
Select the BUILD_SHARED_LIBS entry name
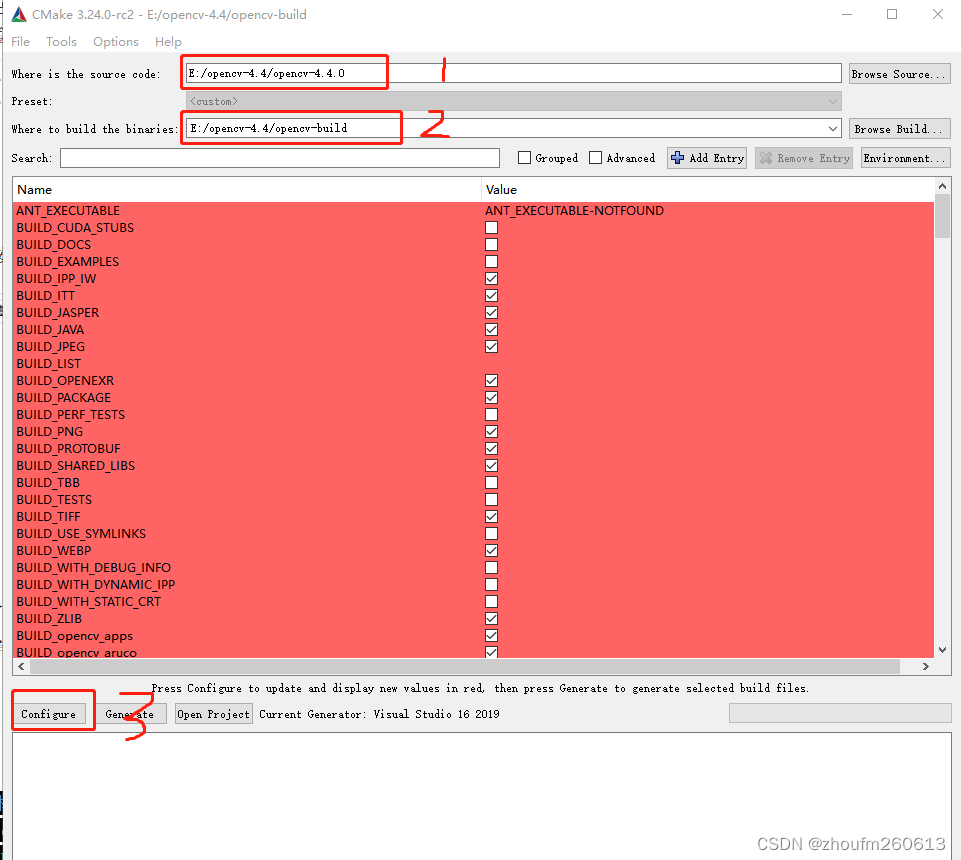point(75,466)
